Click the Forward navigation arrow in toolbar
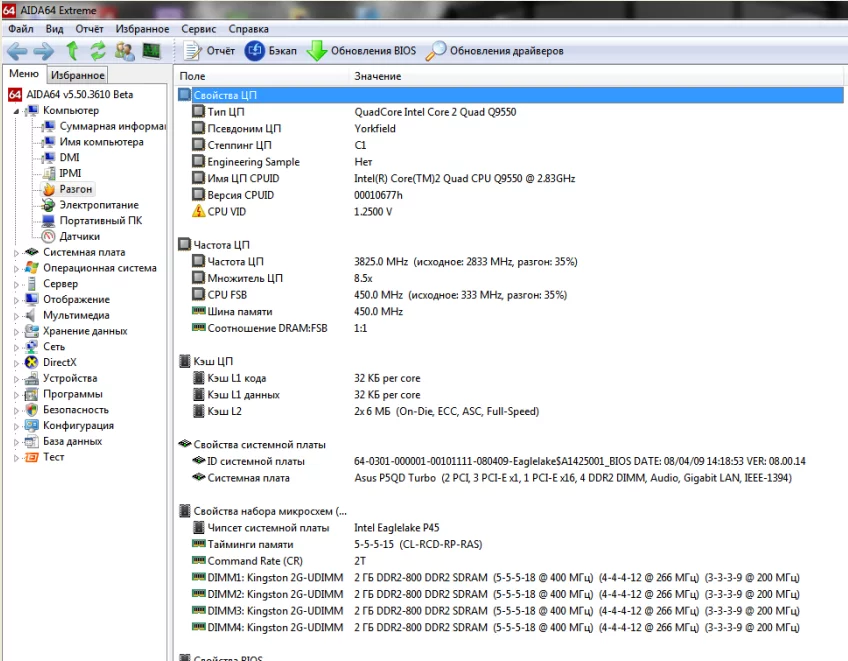848x661 pixels. click(x=44, y=51)
